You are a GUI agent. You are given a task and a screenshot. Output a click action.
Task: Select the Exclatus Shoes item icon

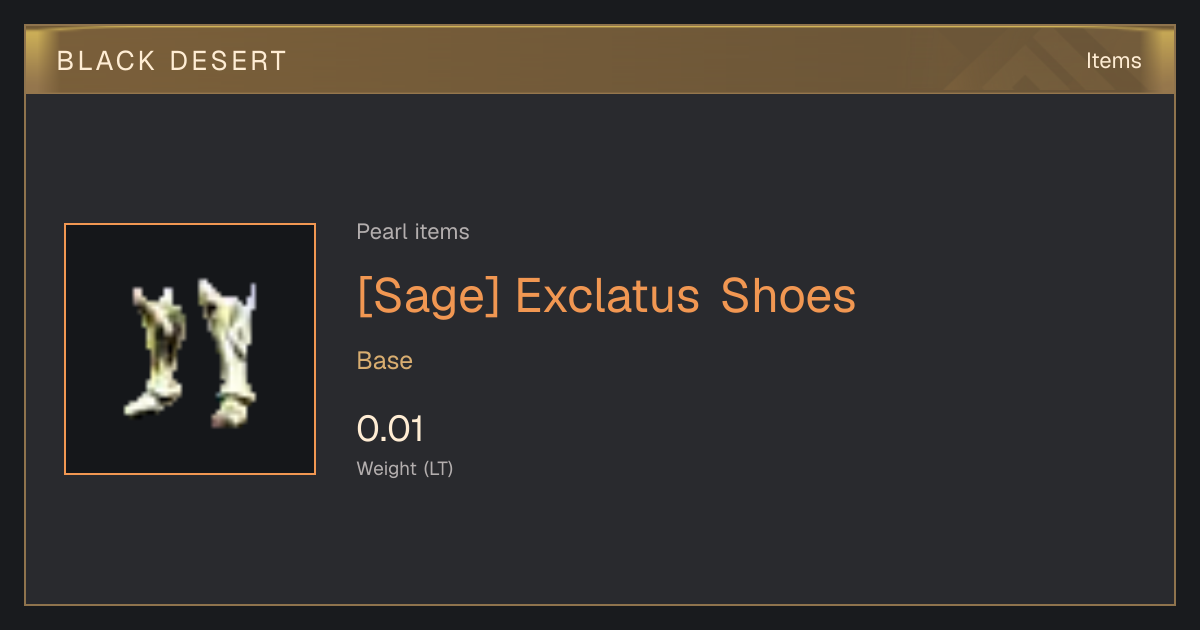click(x=190, y=349)
